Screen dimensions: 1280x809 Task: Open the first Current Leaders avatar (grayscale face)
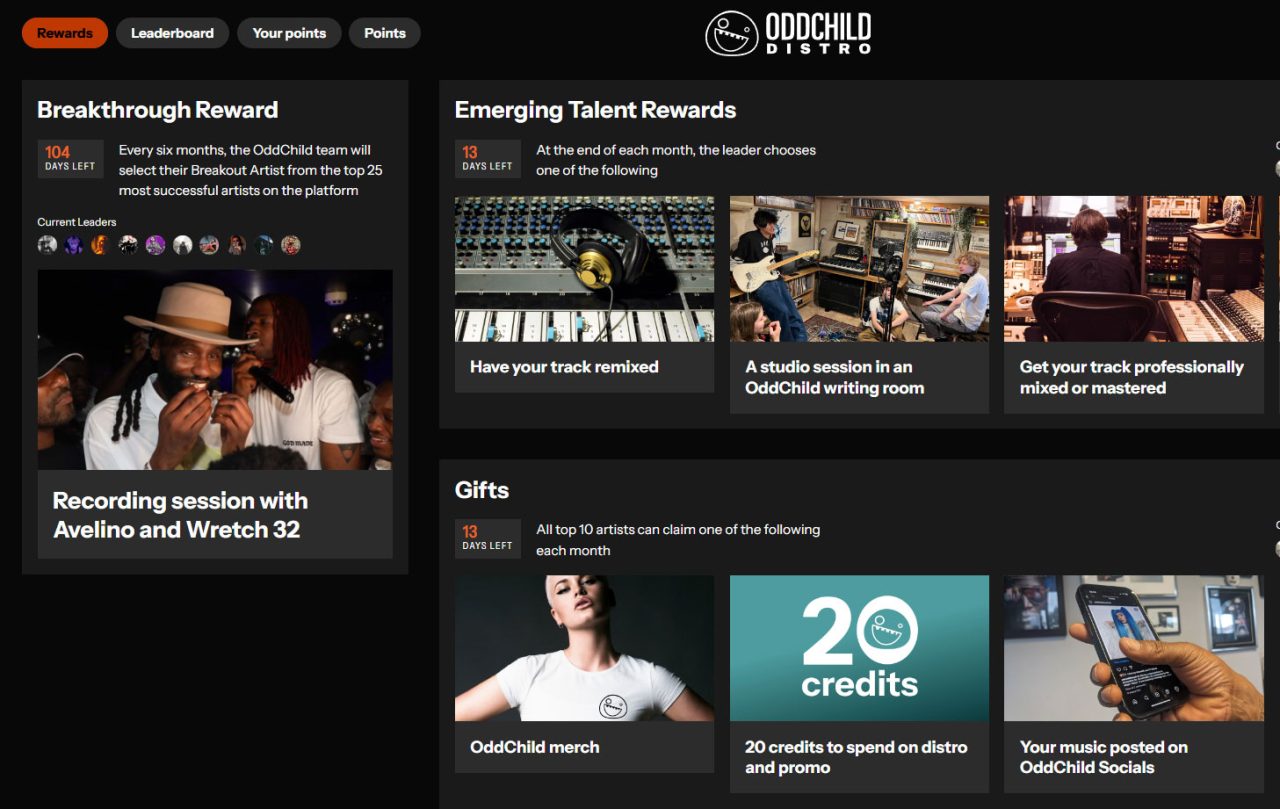click(x=47, y=245)
